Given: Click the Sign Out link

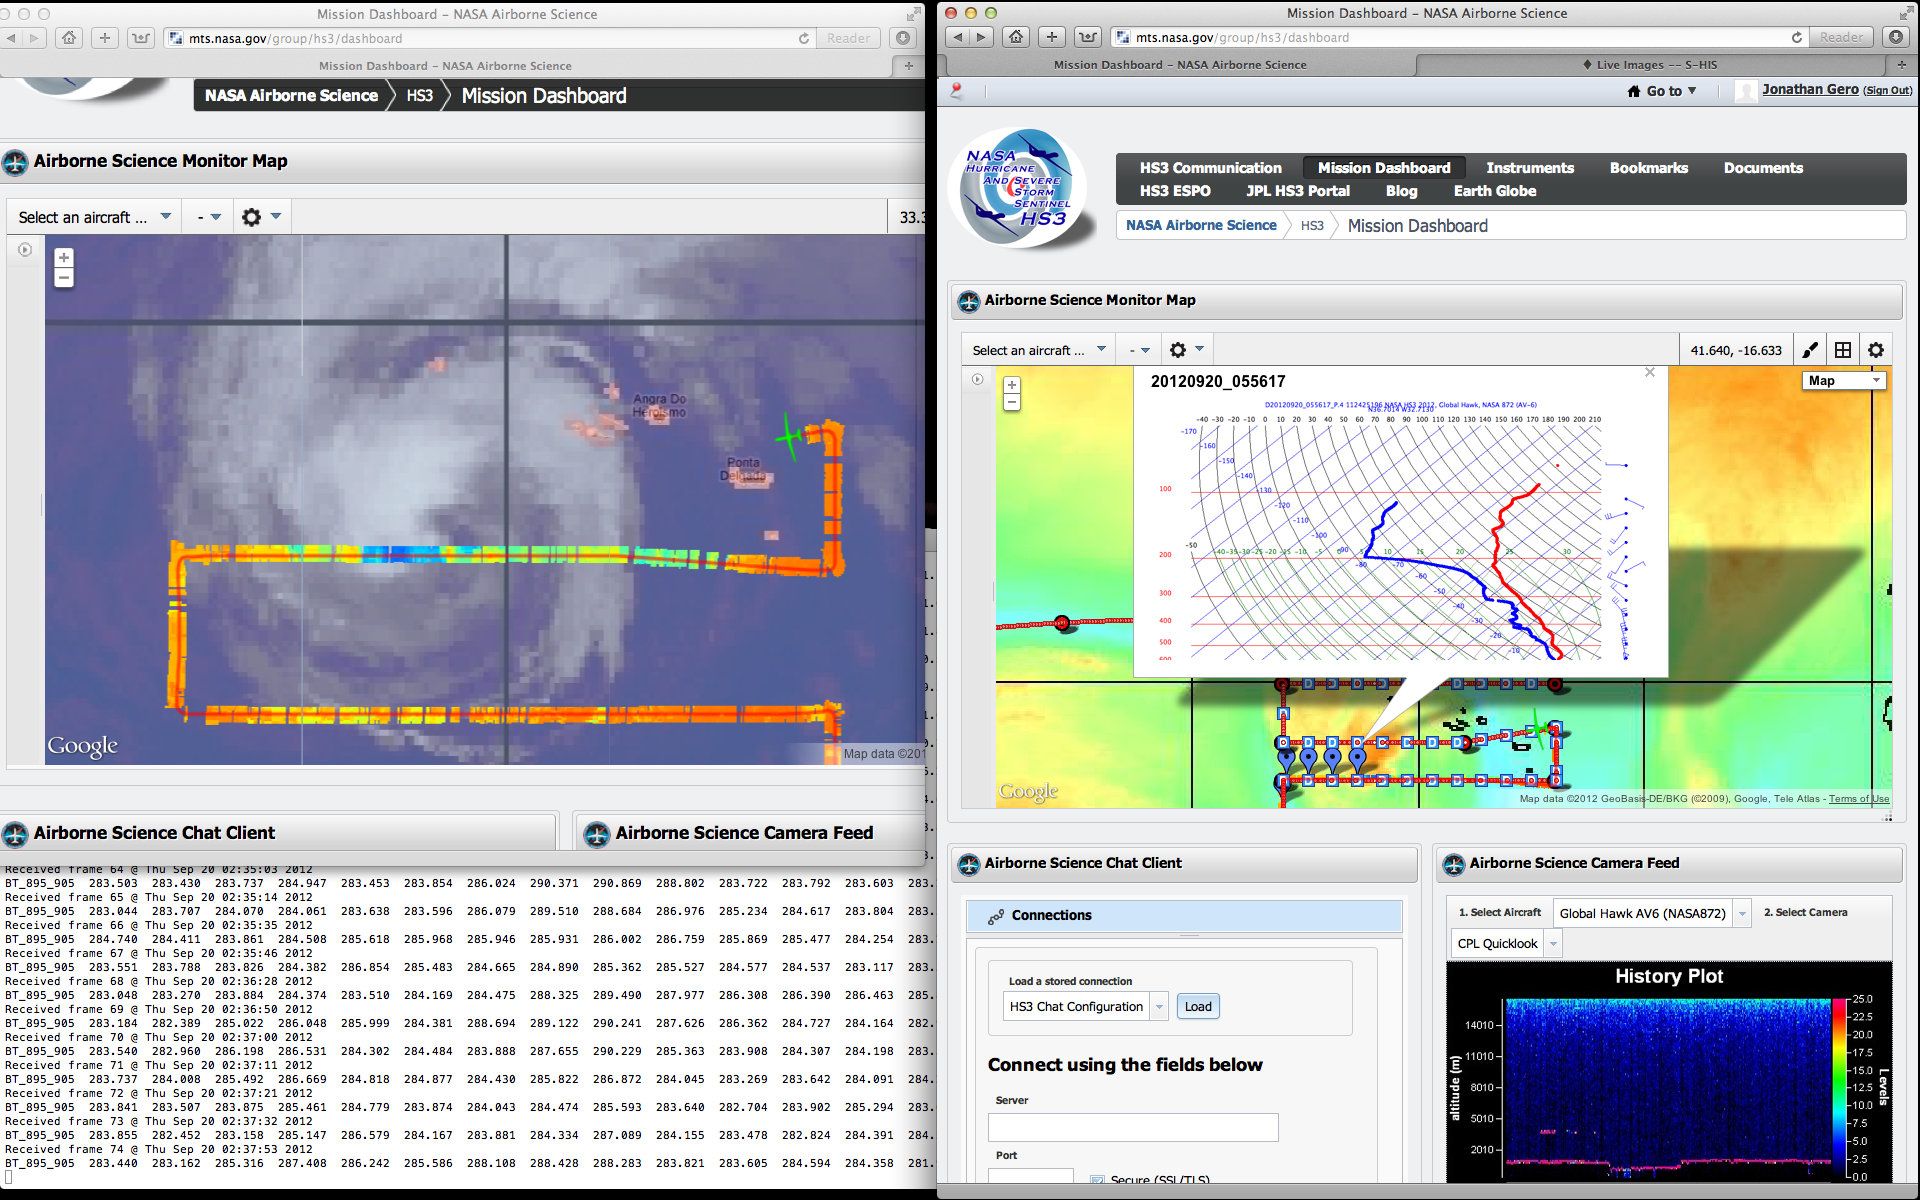Looking at the screenshot, I should [x=1888, y=91].
